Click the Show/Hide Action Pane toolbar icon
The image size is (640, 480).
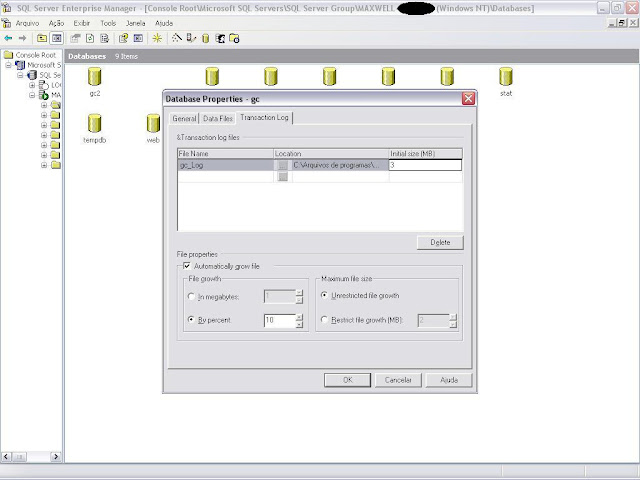[138, 38]
